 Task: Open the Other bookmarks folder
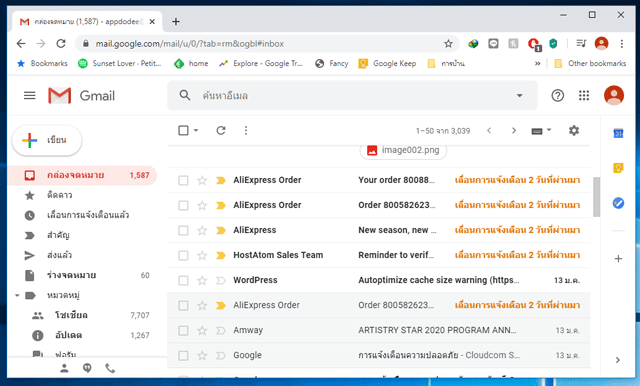[590, 63]
